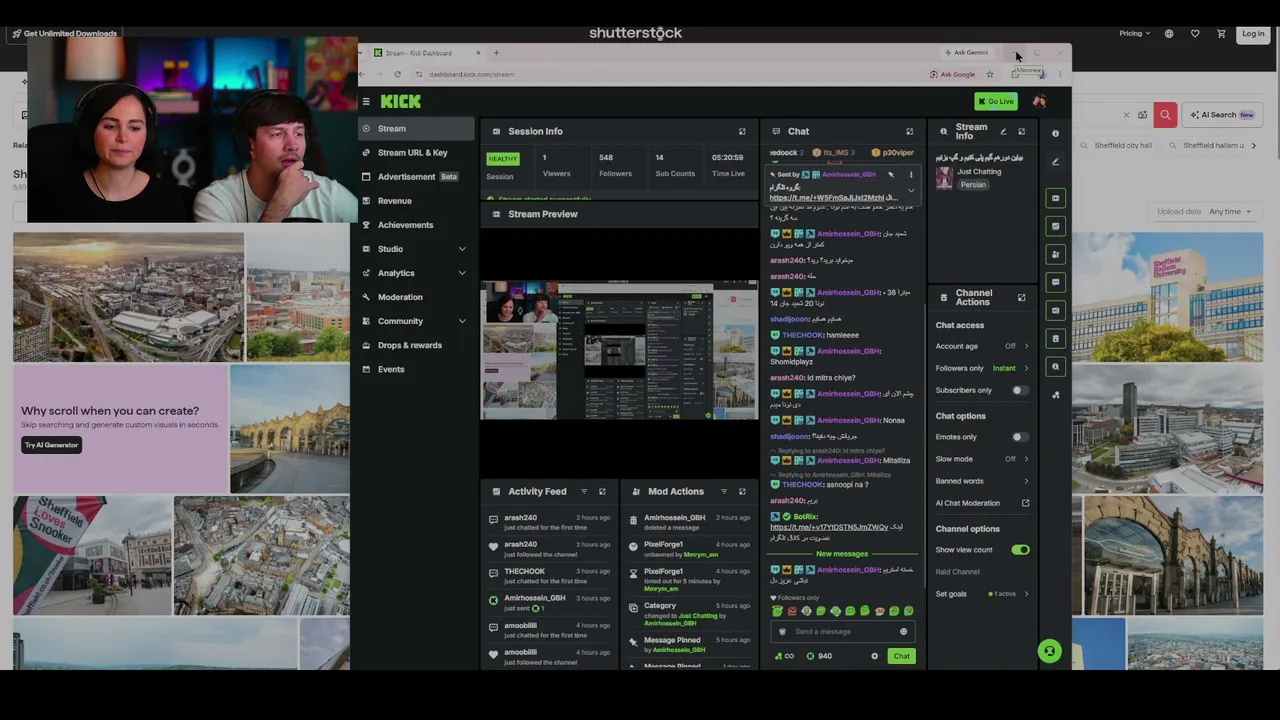Pop out the Chat panel
The width and height of the screenshot is (1280, 720).
[x=909, y=131]
